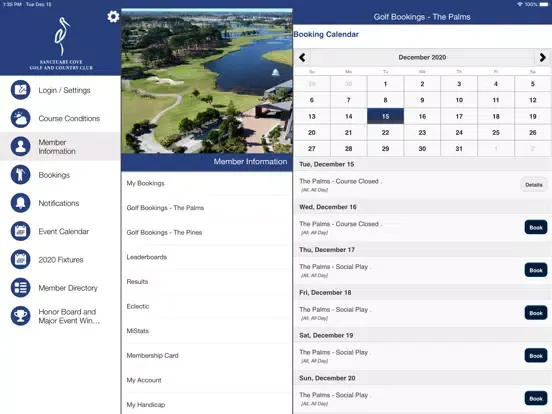Book Sun, December 20 Social Play

click(x=536, y=399)
